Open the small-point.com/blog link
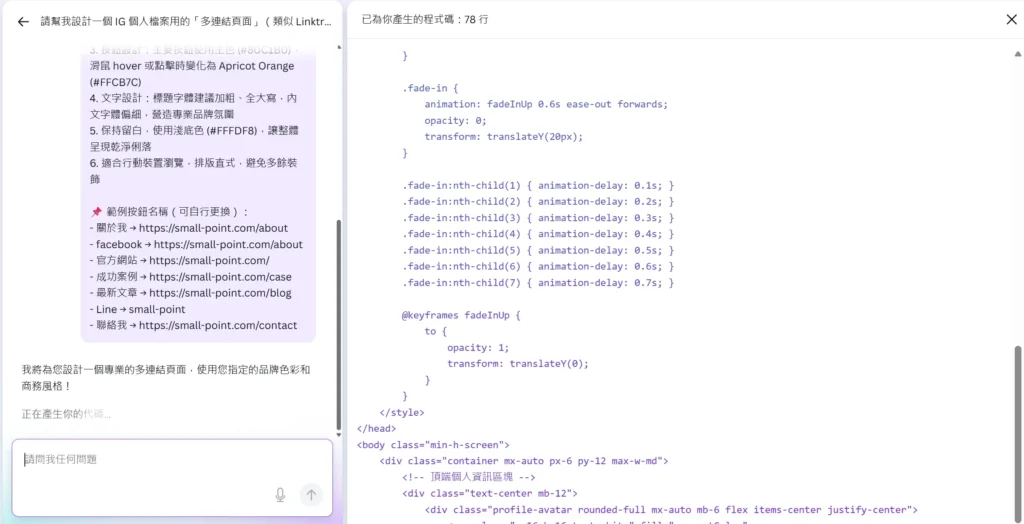This screenshot has height=524, width=1024. pos(220,293)
